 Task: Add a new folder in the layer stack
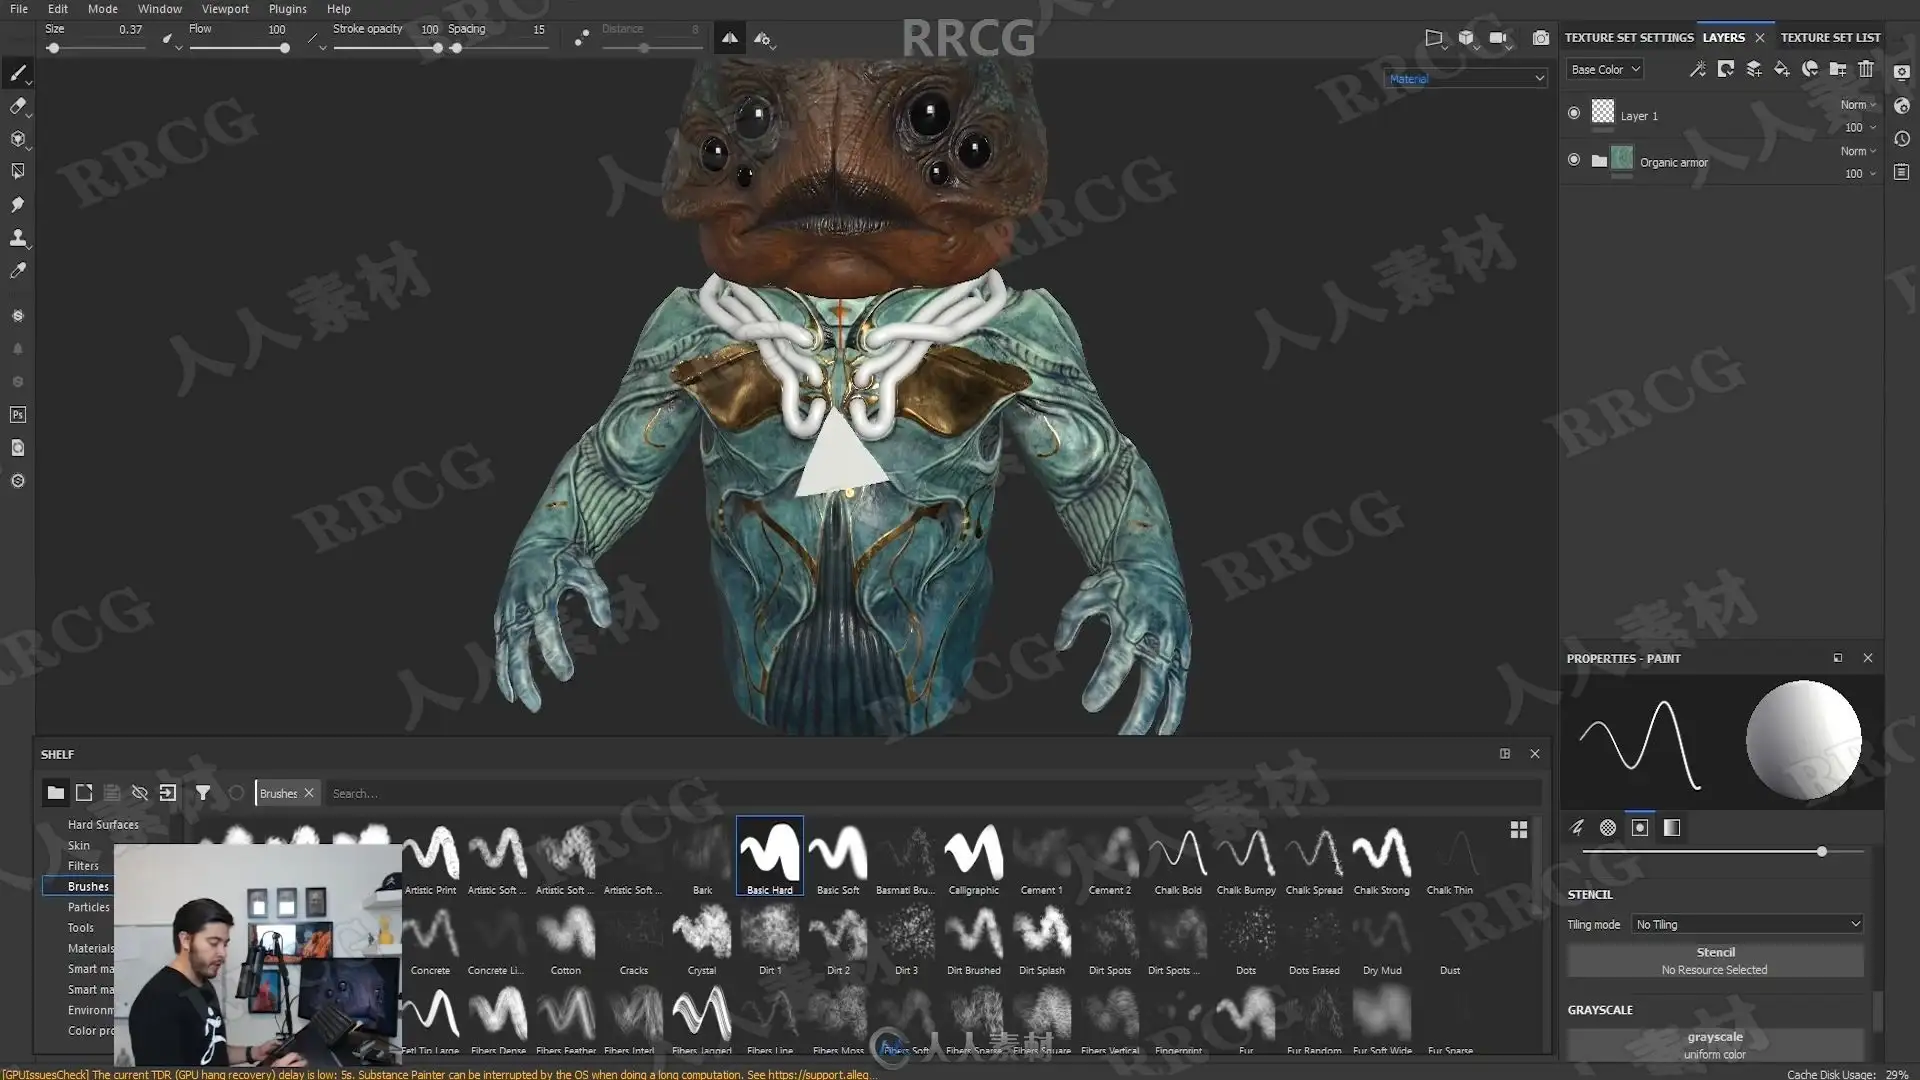pyautogui.click(x=1838, y=69)
